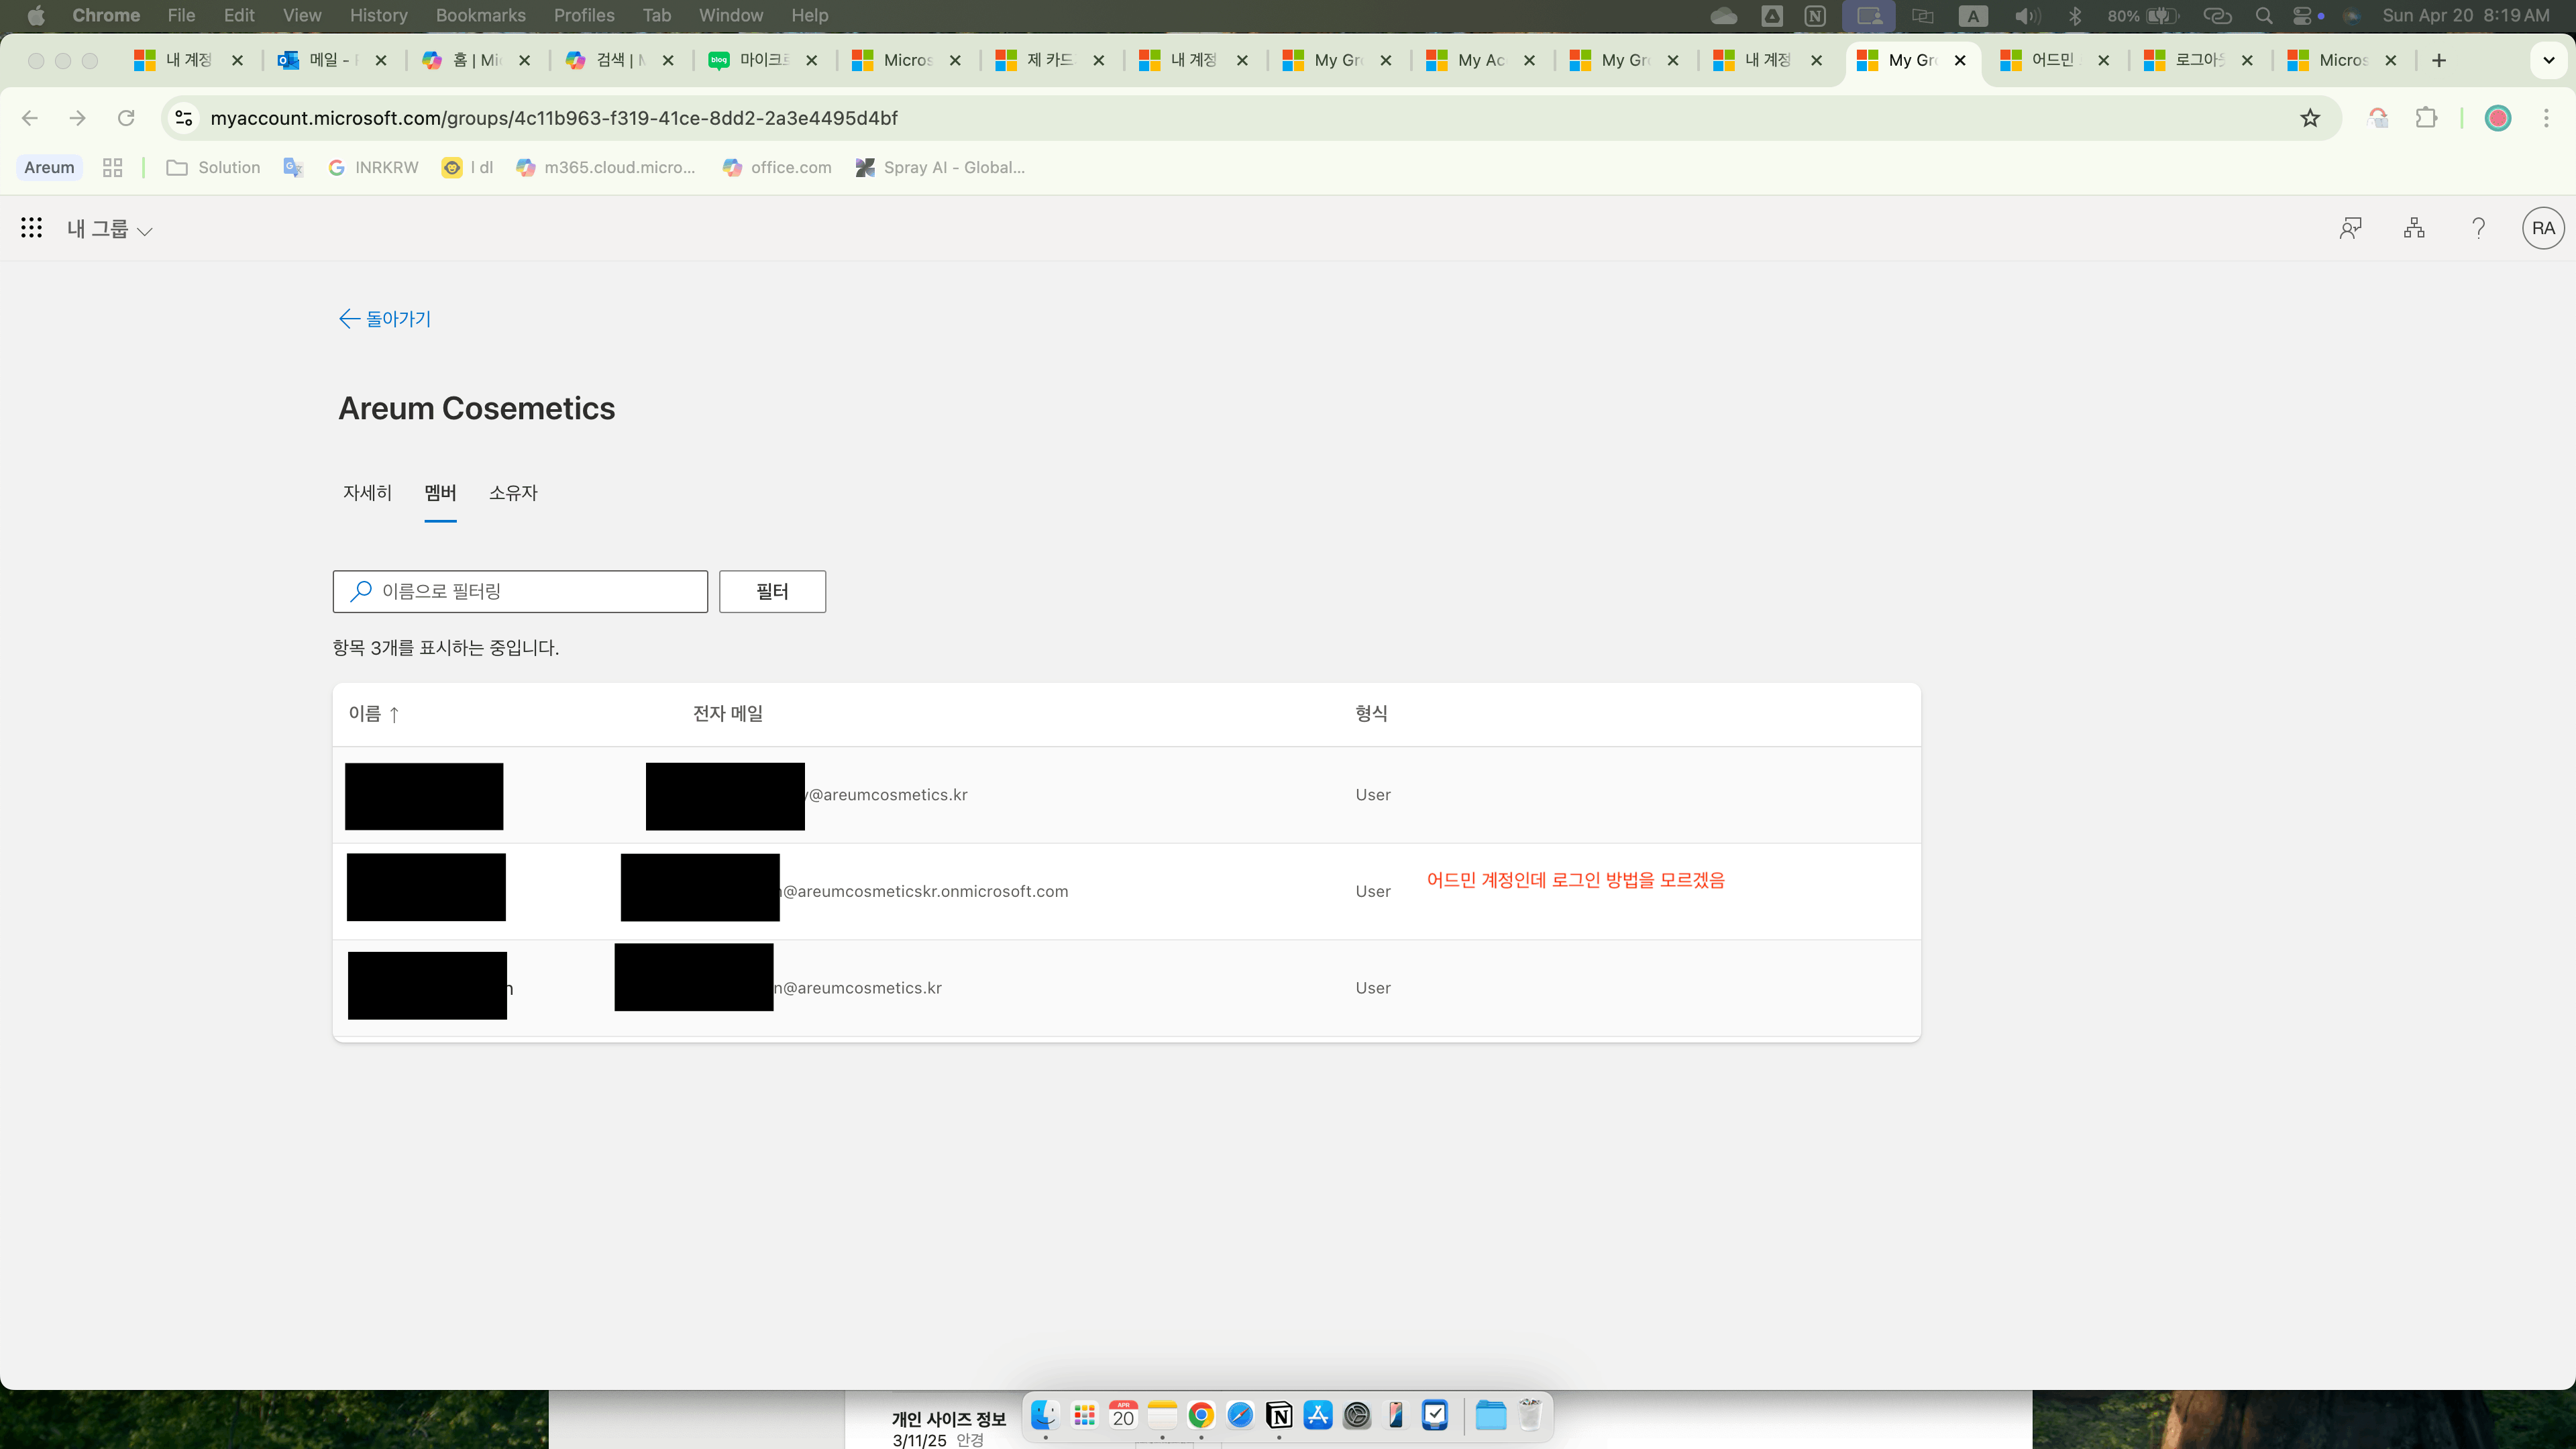Open Notes from the Dock

[x=1162, y=1415]
